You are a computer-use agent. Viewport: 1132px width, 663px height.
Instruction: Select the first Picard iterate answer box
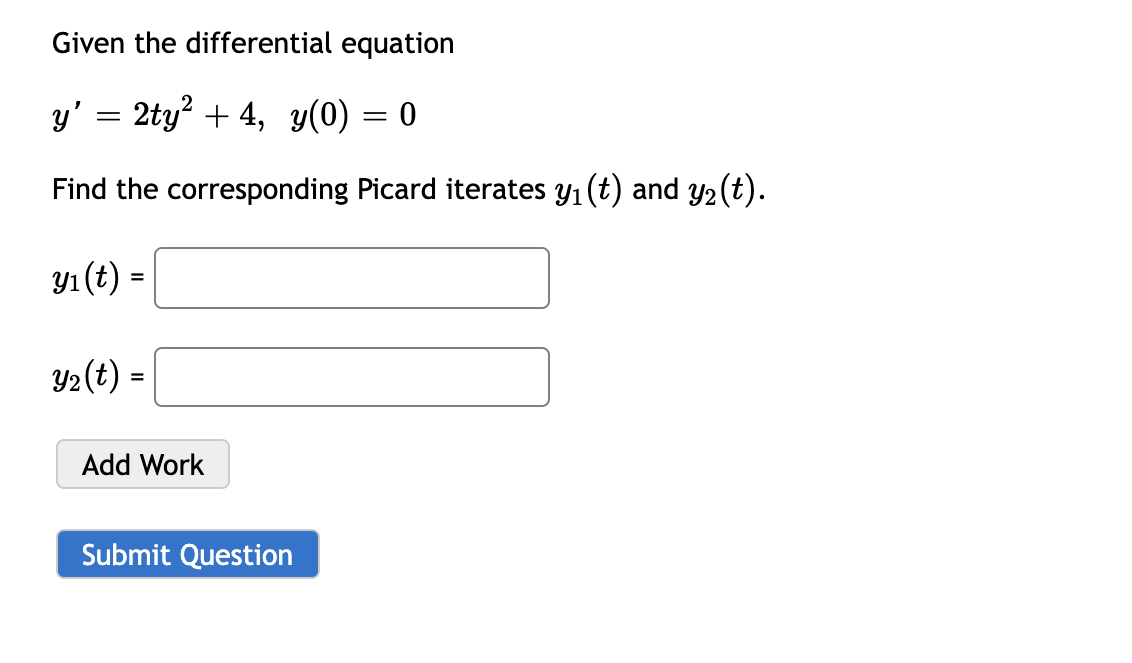coord(351,278)
